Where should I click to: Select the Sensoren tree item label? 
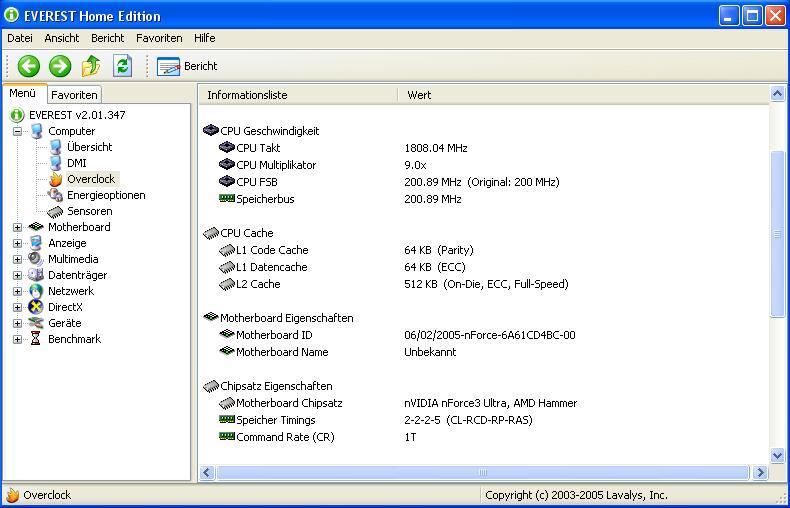(x=90, y=211)
